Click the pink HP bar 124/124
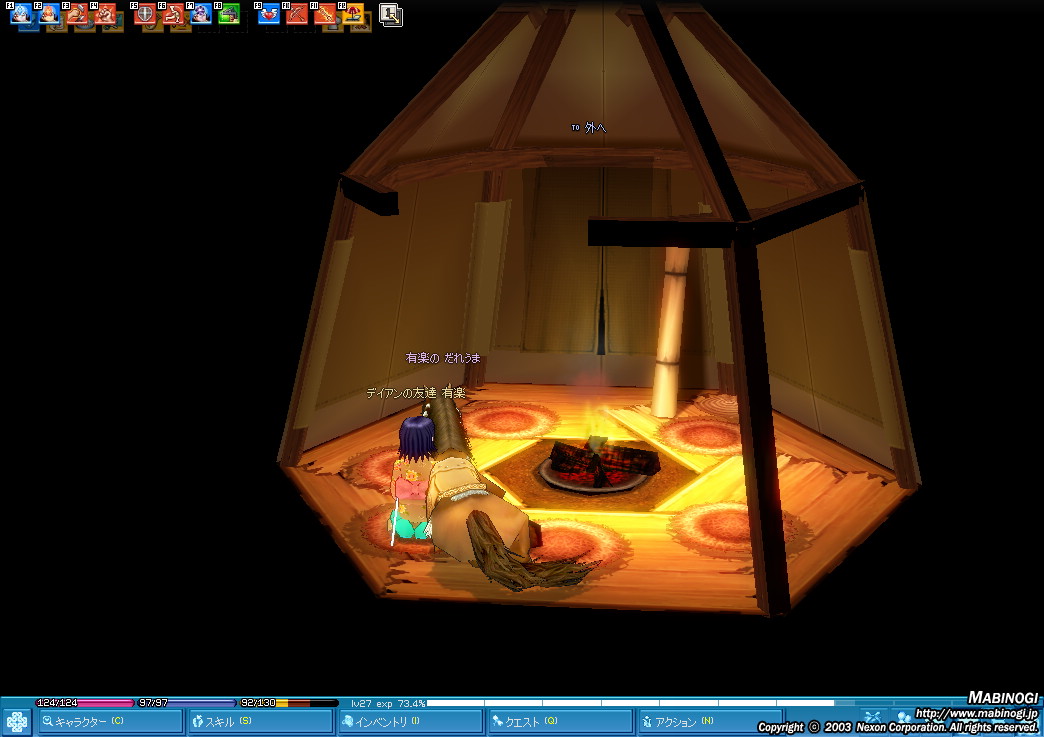1044x737 pixels. [x=85, y=702]
